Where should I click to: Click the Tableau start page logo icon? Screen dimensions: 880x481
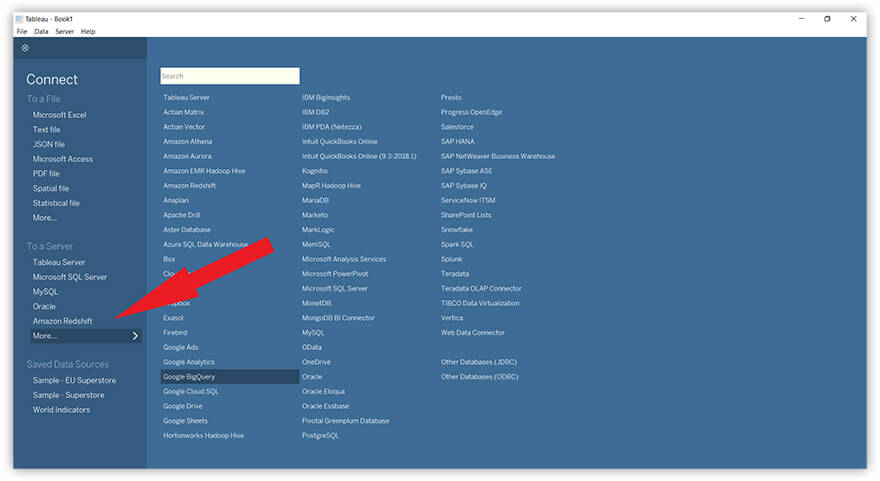(25, 48)
